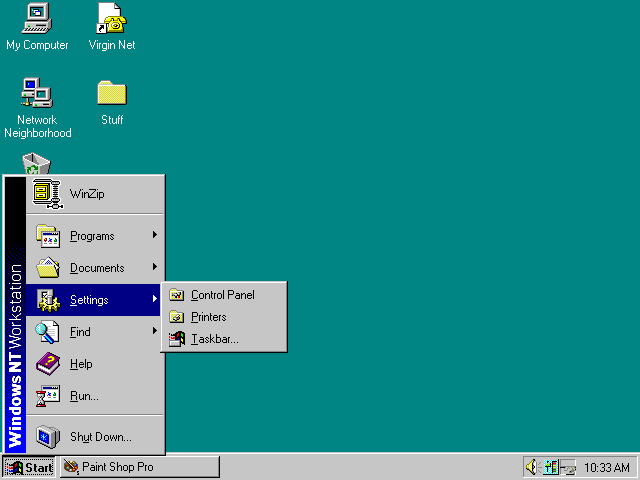
Task: Expand the Documents submenu arrow
Action: pos(155,267)
